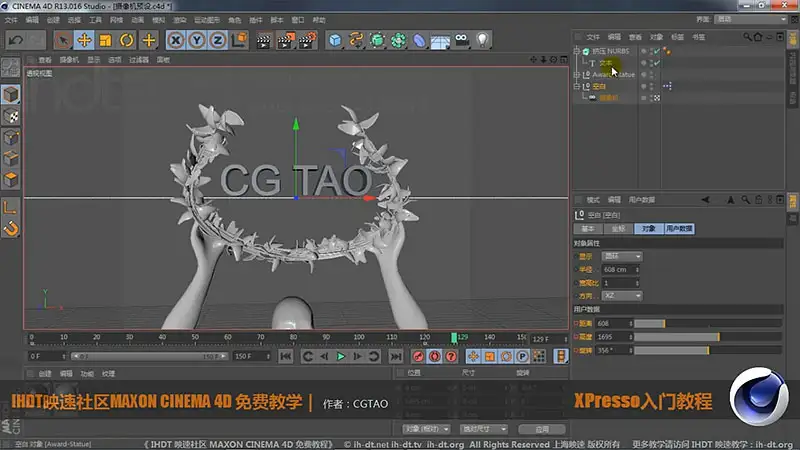Click the attribute manager back arrow

(x=706, y=199)
